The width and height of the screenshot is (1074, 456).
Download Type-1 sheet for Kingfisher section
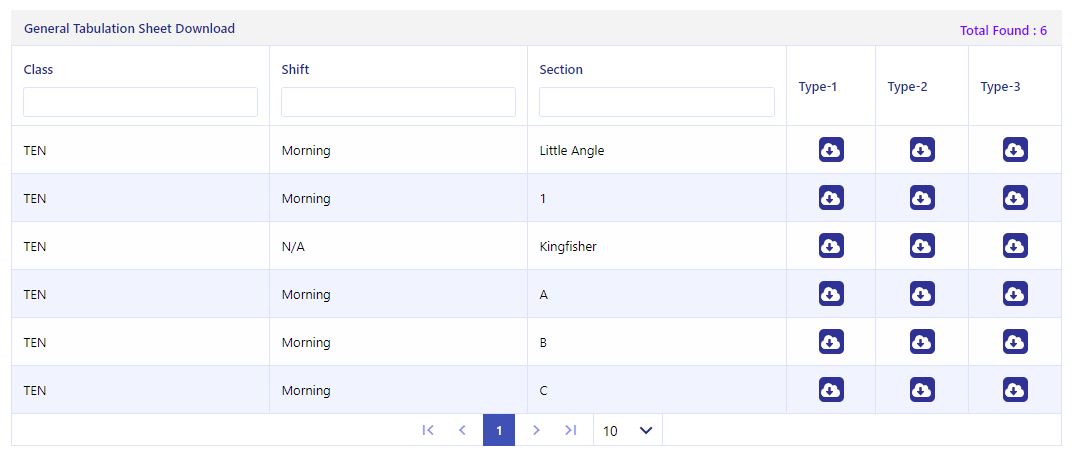coord(831,246)
